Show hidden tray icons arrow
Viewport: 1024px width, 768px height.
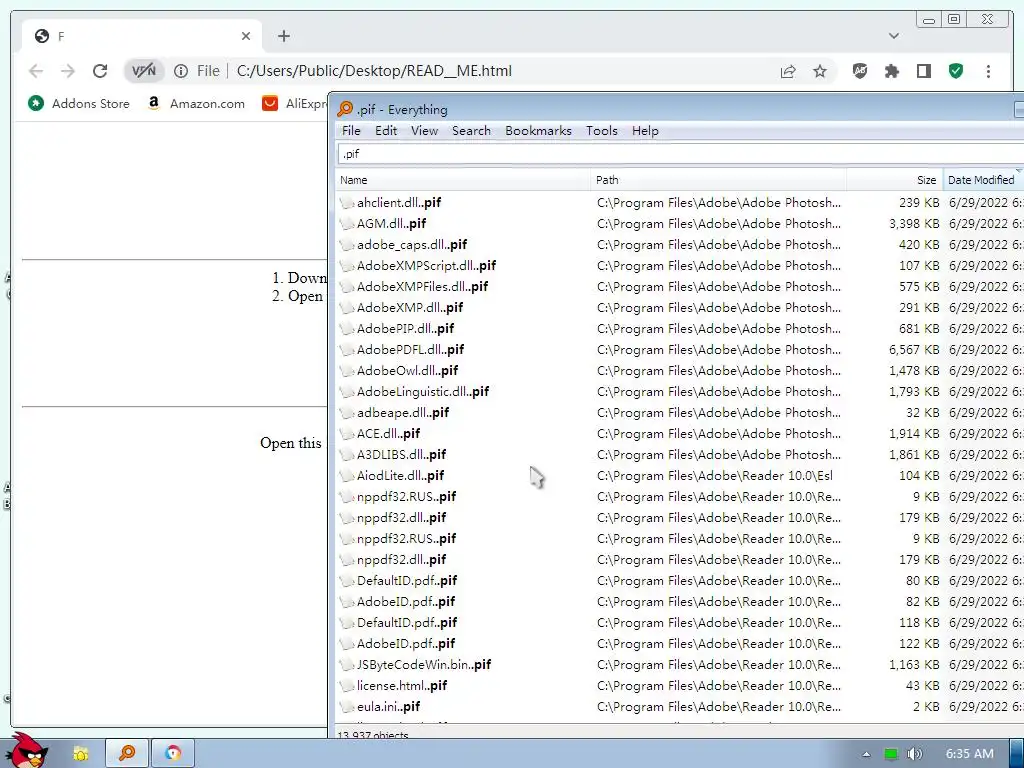tap(866, 754)
